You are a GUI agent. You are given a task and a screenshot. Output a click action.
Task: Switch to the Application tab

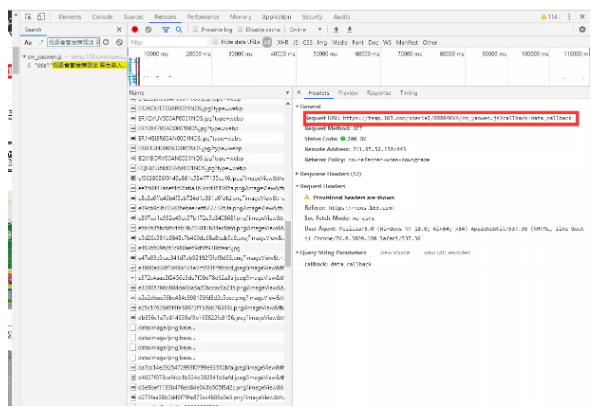tap(276, 17)
